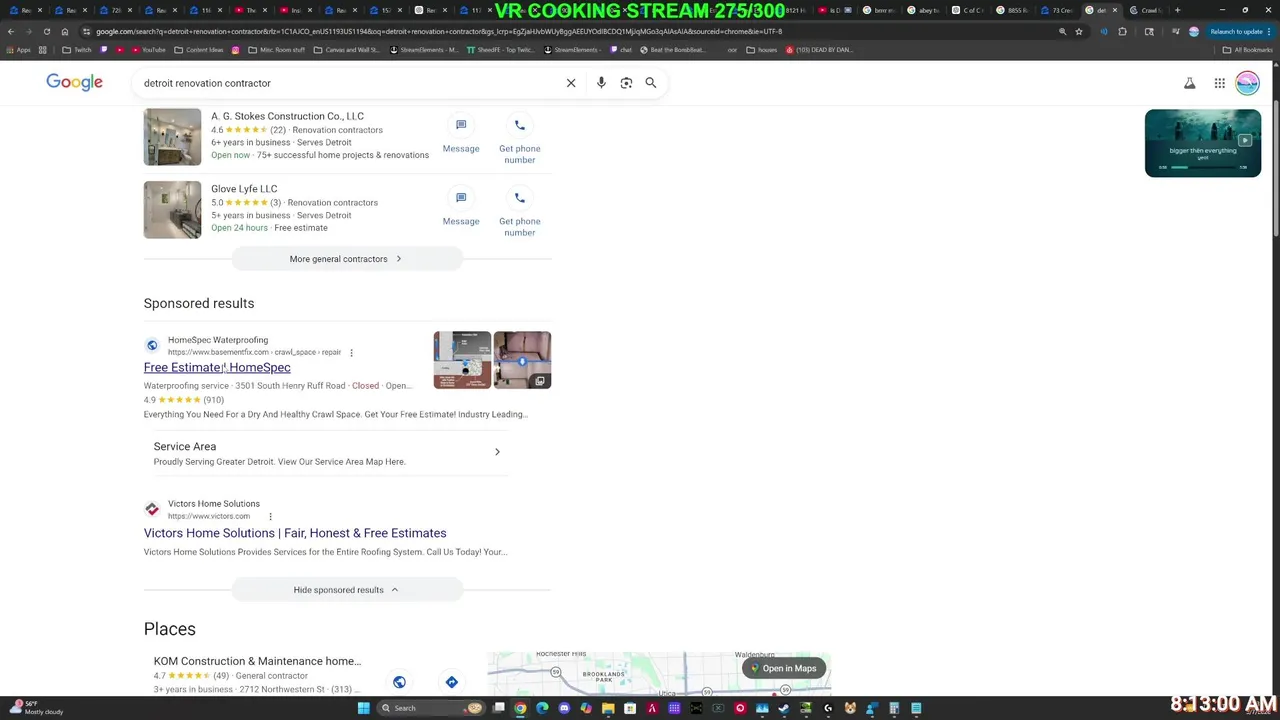Screen dimensions: 1280x720
Task: Open Calculator from the taskbar
Action: (x=894, y=708)
